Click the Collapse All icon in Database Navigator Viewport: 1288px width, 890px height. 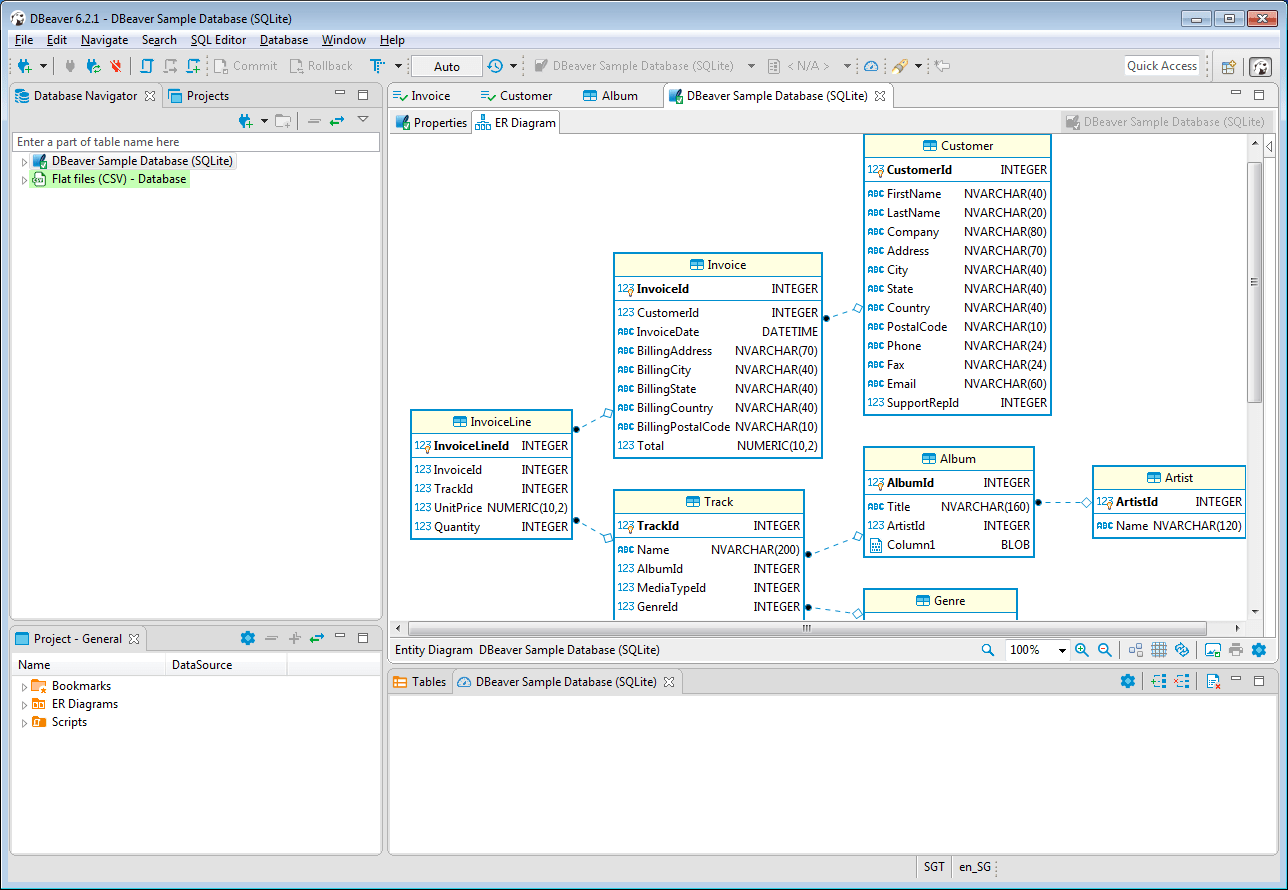coord(314,121)
